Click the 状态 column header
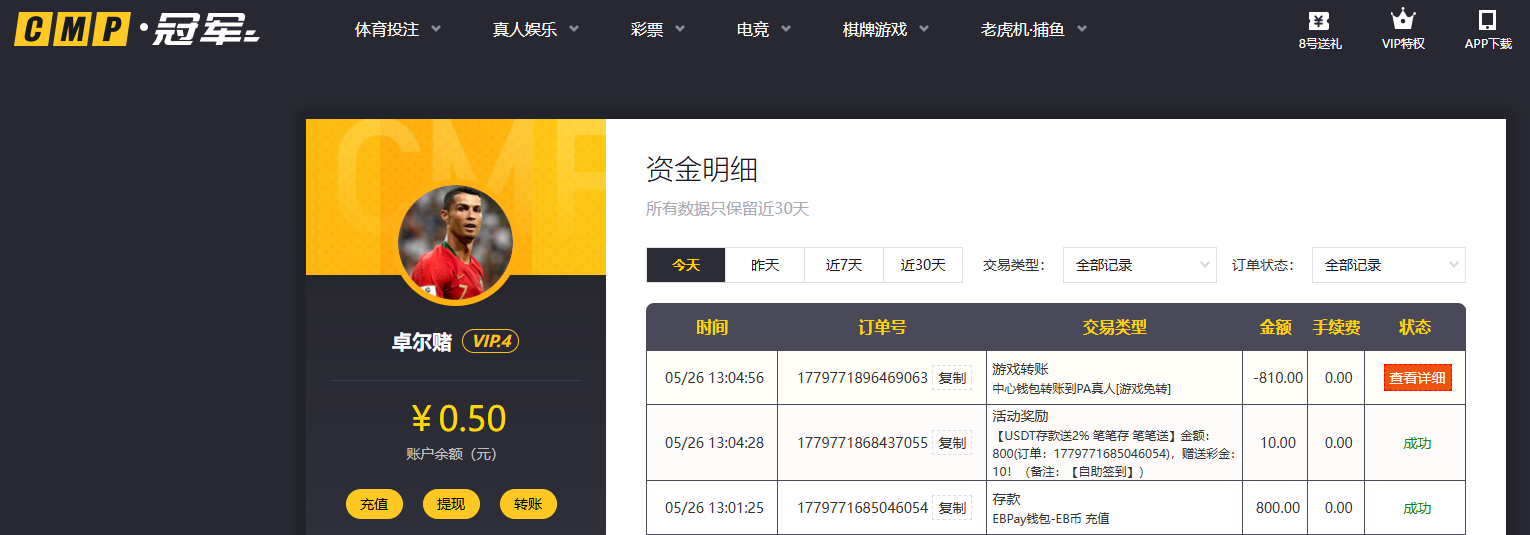Image resolution: width=1530 pixels, height=535 pixels. pos(1415,327)
